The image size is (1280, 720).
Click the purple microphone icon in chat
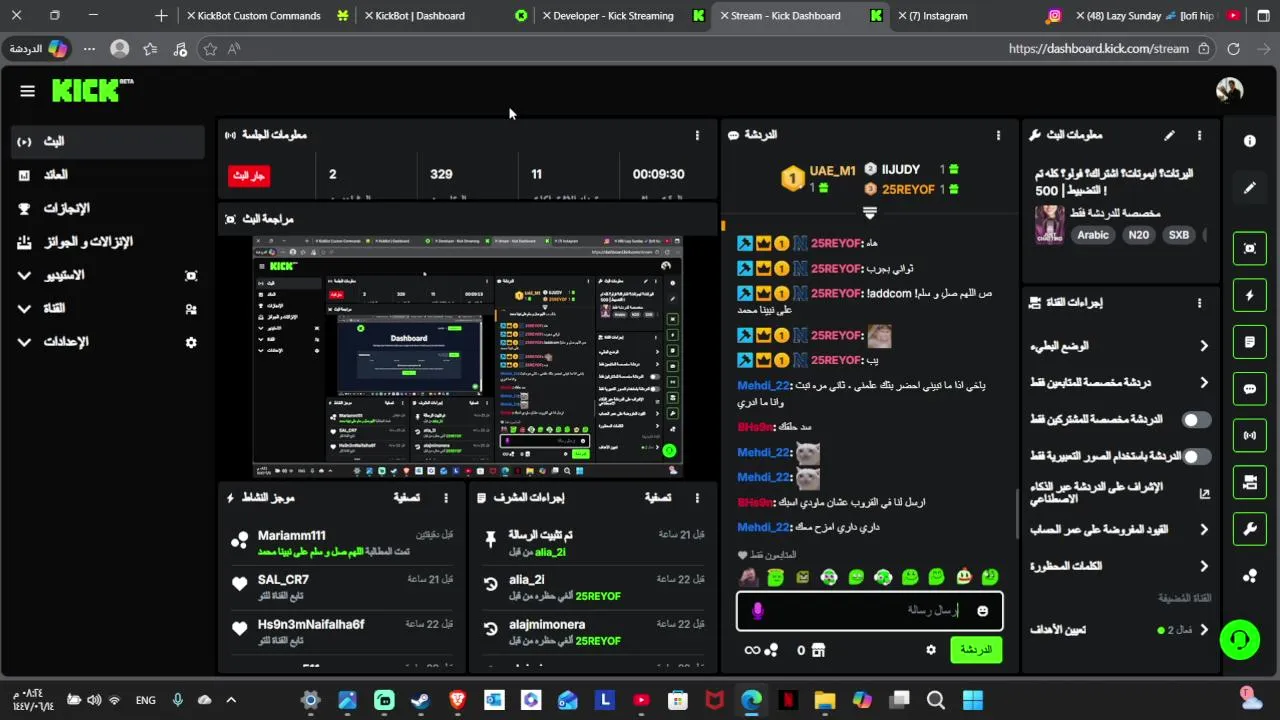(757, 610)
